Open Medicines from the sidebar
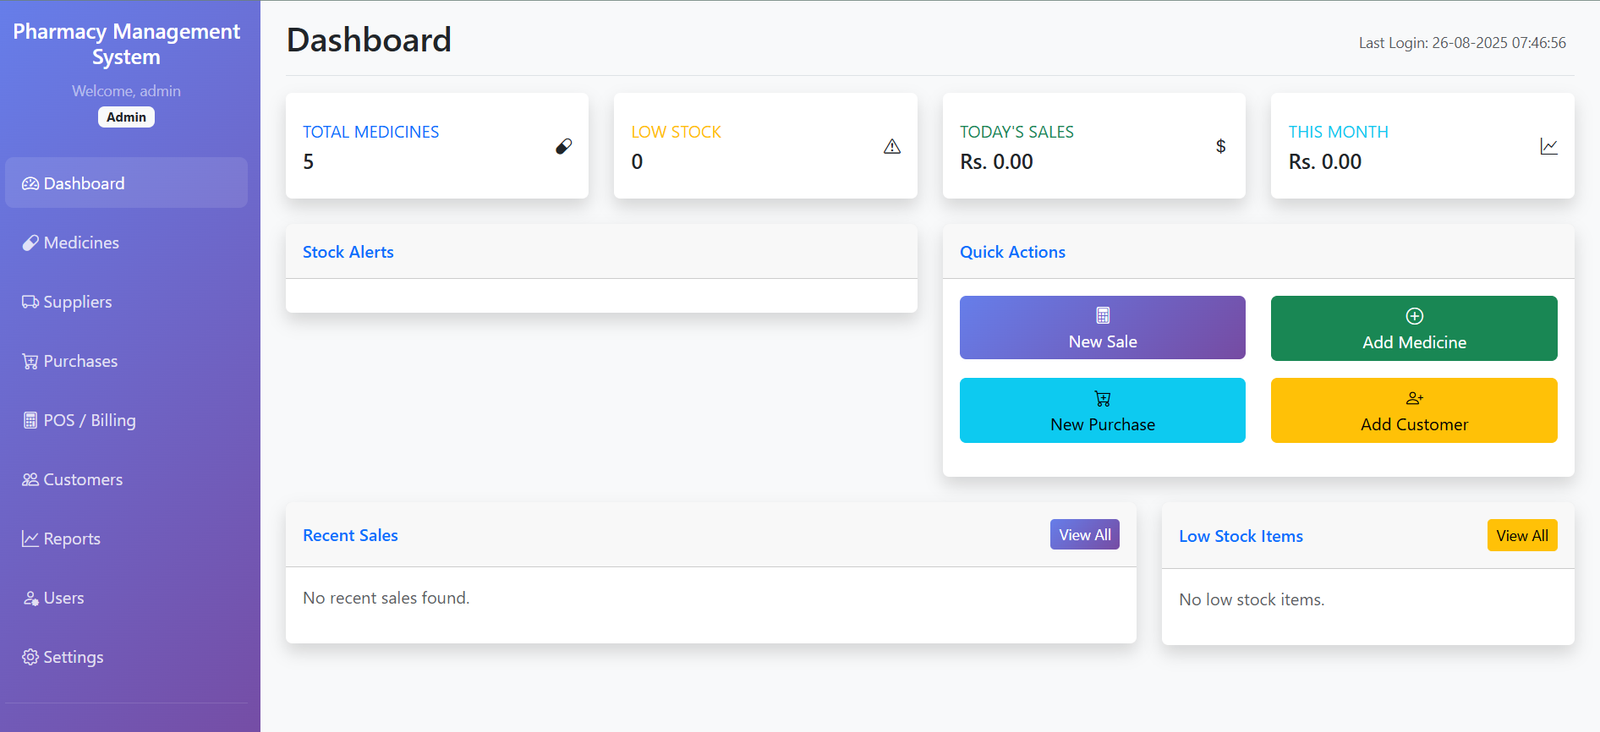The width and height of the screenshot is (1600, 732). [x=81, y=243]
